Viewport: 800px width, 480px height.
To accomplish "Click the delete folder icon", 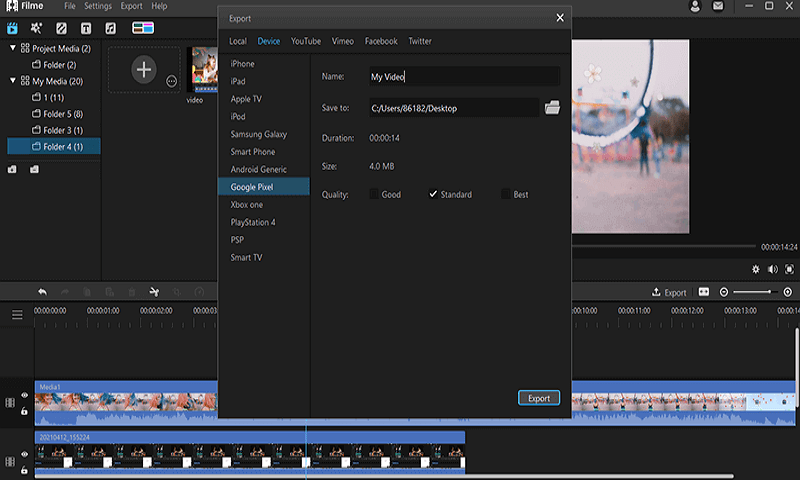I will pyautogui.click(x=34, y=169).
